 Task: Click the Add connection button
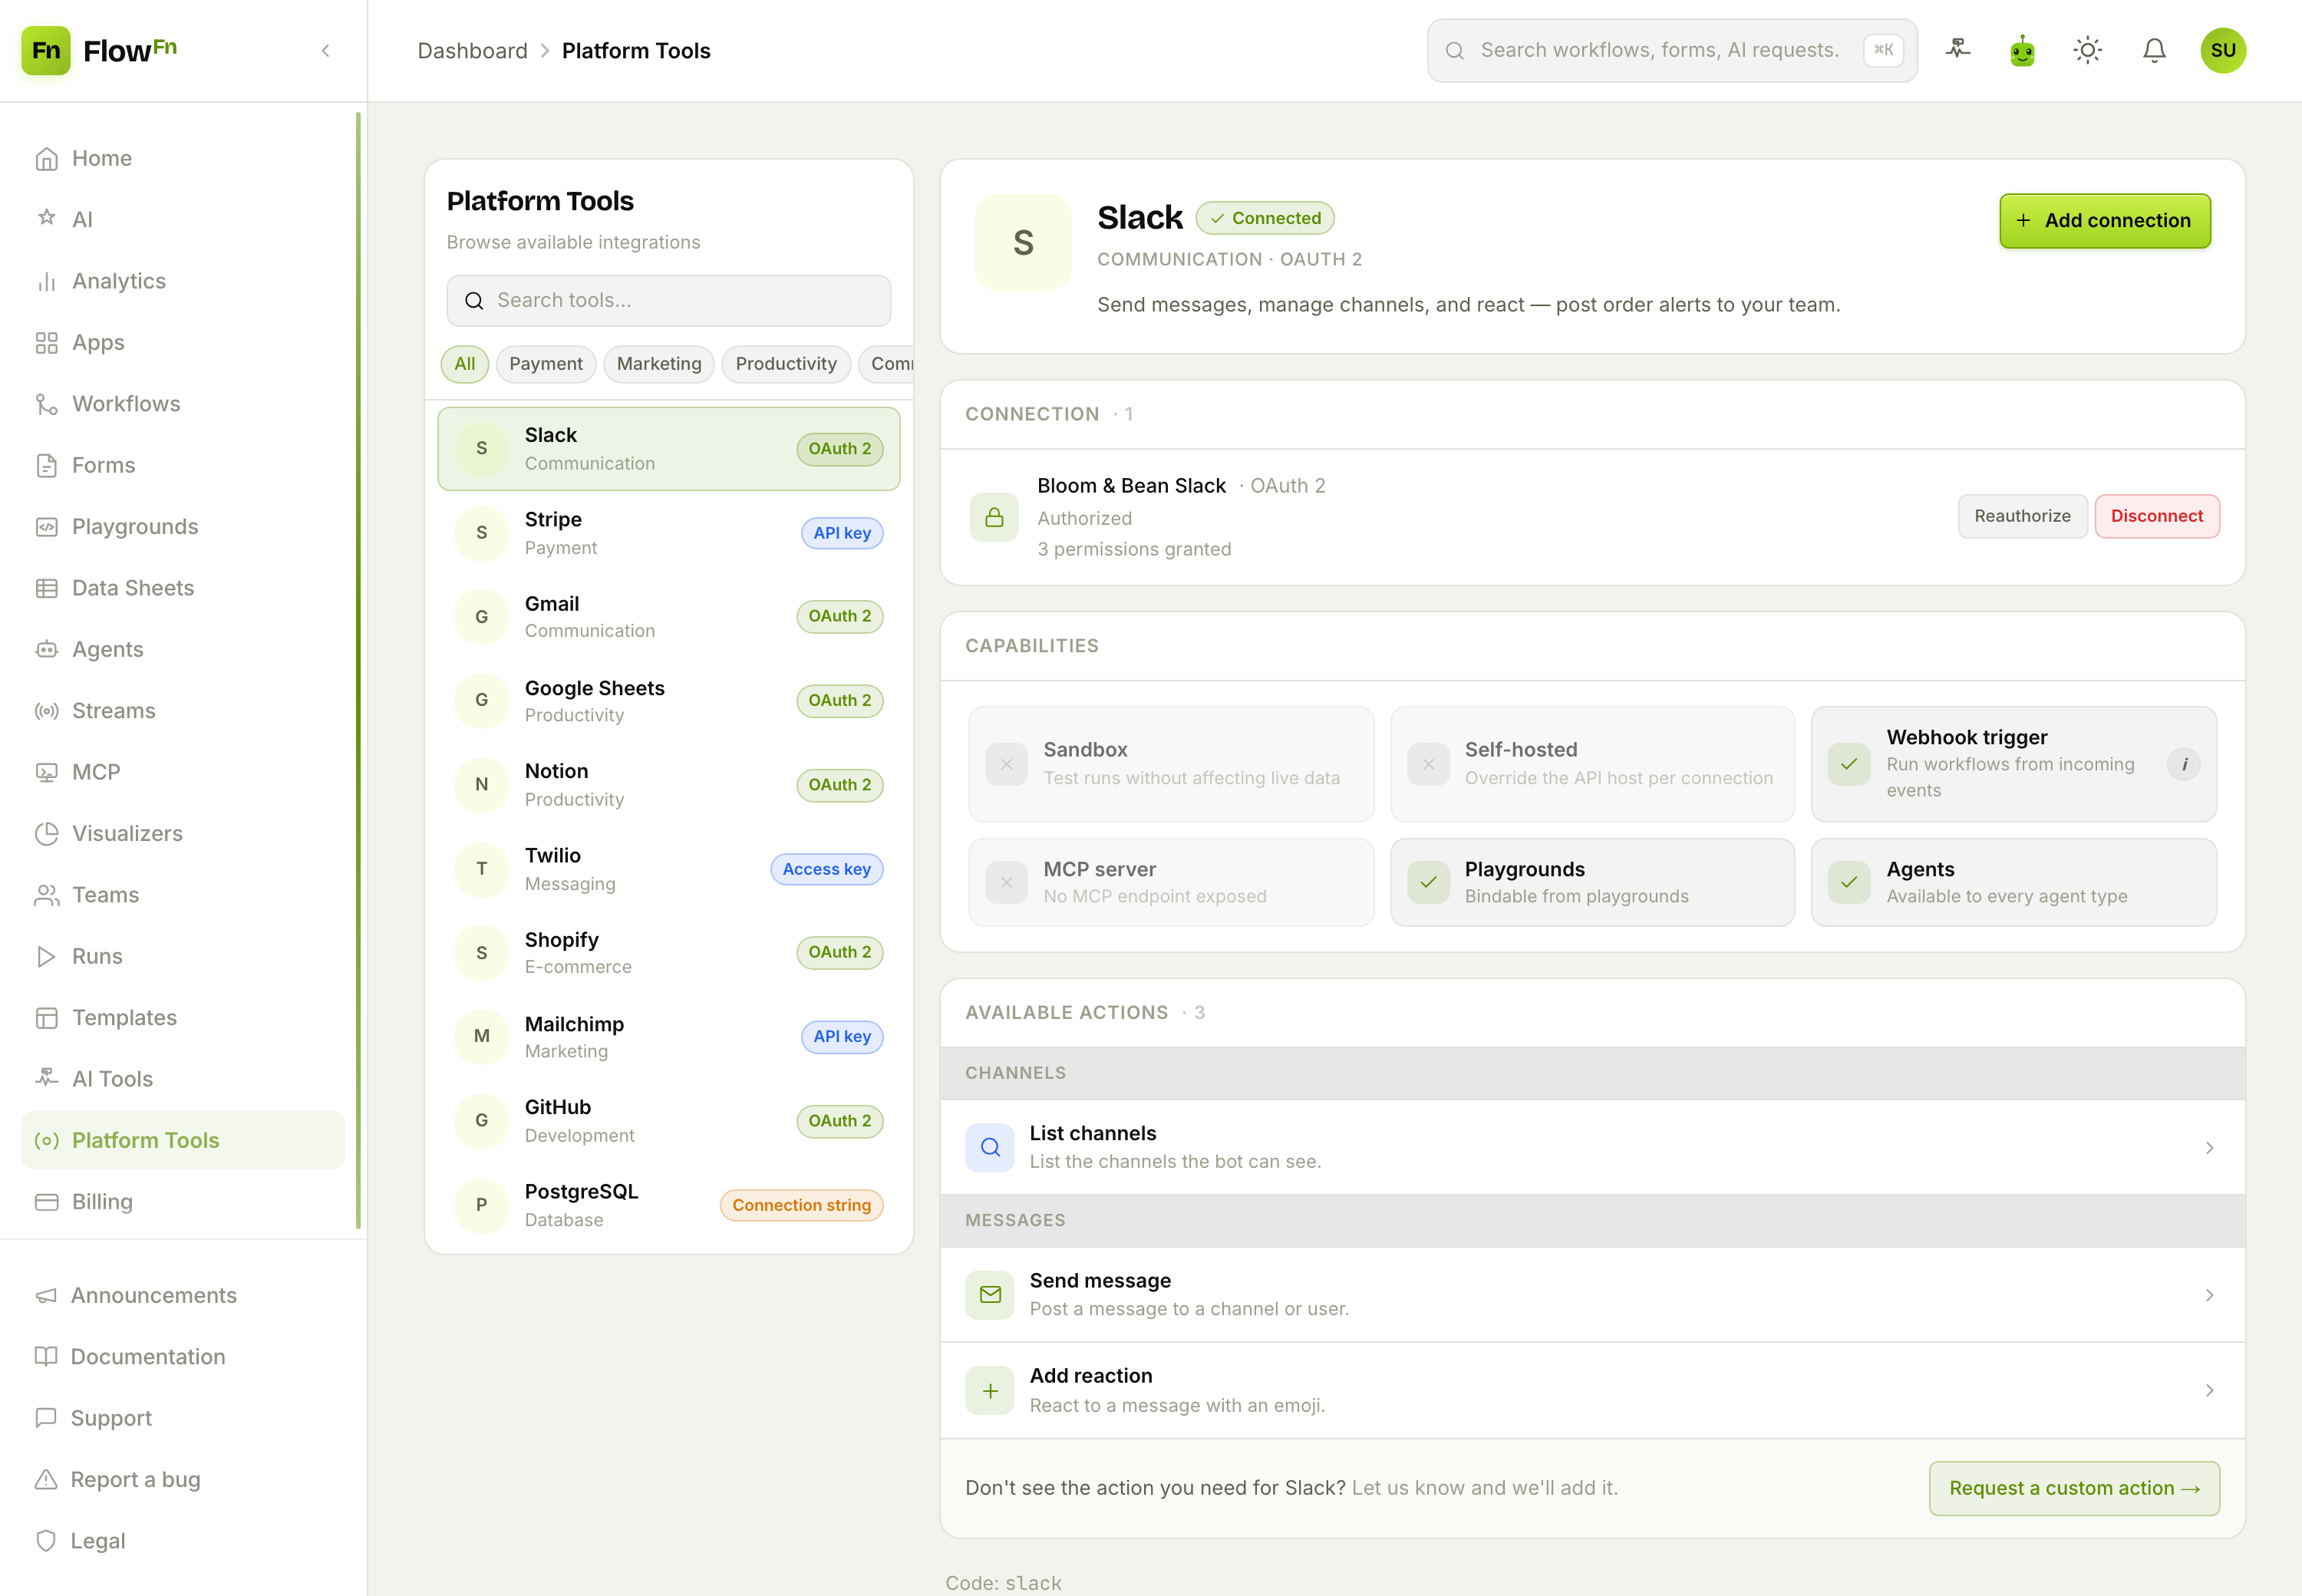point(2104,221)
